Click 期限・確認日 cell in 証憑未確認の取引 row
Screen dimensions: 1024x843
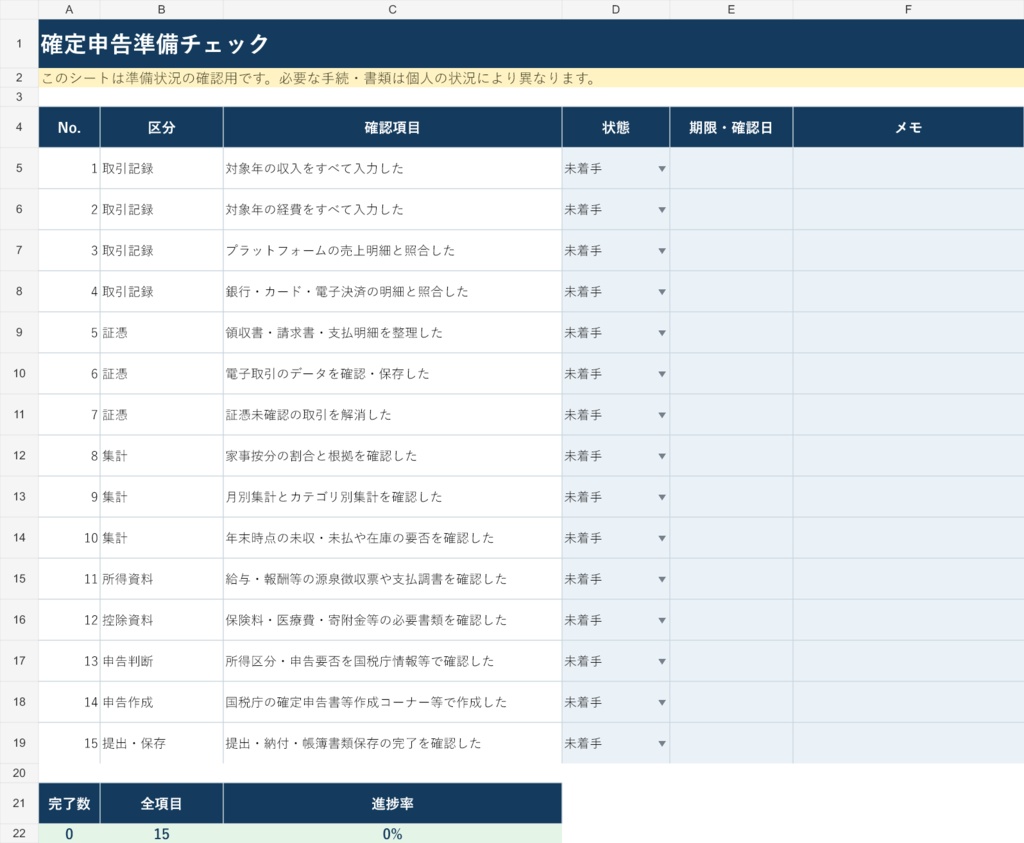(x=731, y=415)
